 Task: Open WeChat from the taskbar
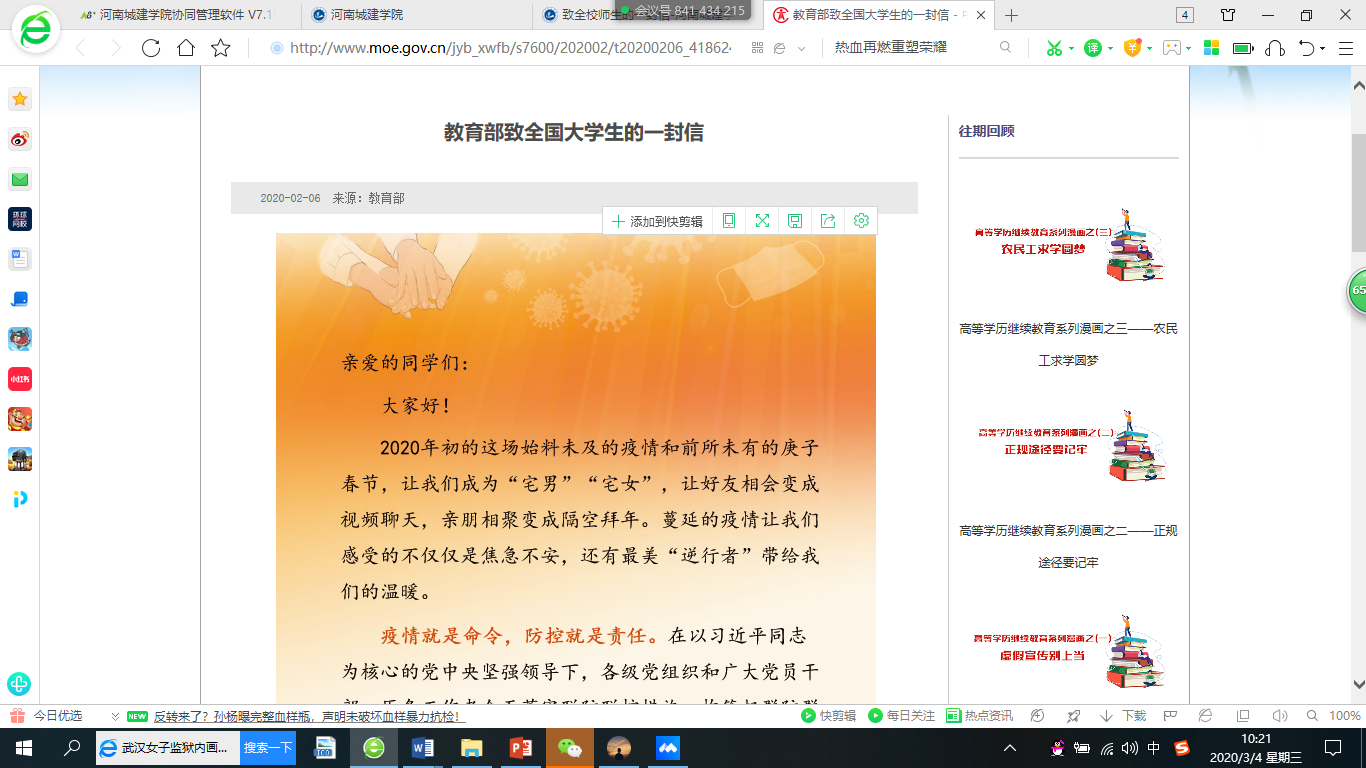(569, 748)
